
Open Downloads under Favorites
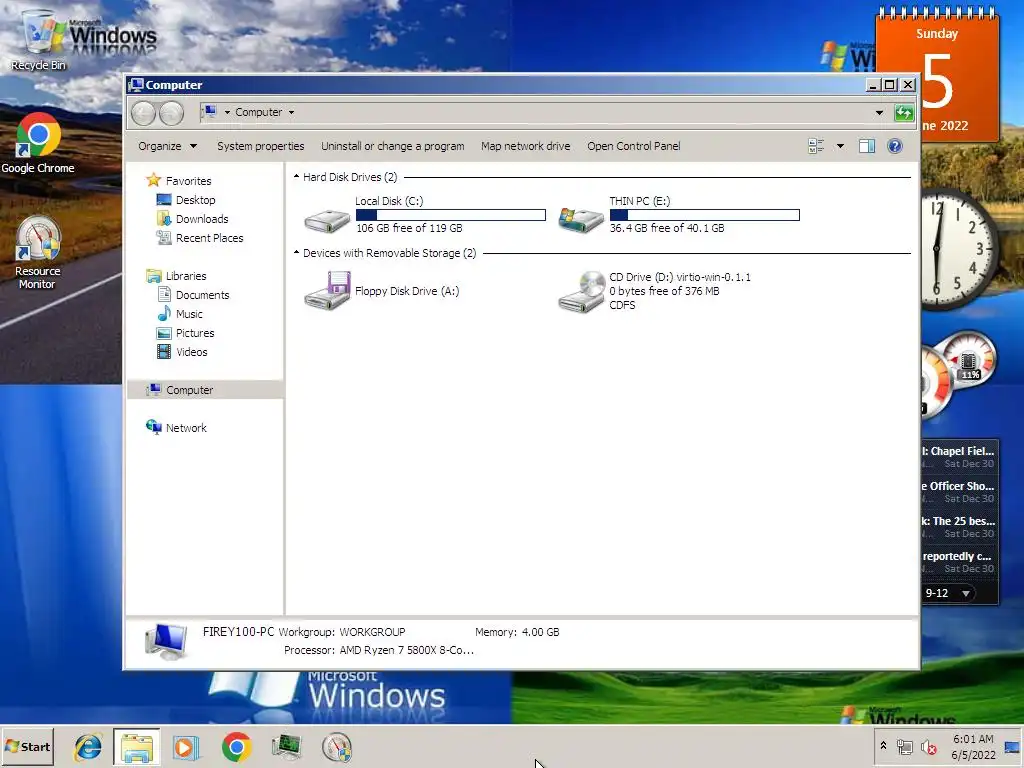click(x=202, y=219)
